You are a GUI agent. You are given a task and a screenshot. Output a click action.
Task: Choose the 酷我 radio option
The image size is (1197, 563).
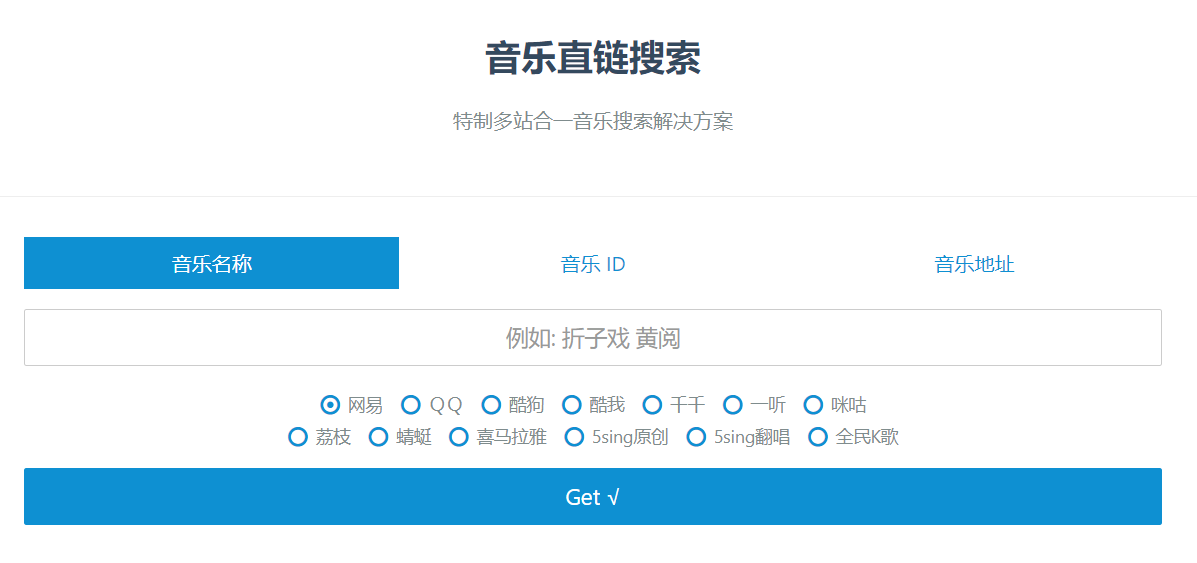(572, 404)
